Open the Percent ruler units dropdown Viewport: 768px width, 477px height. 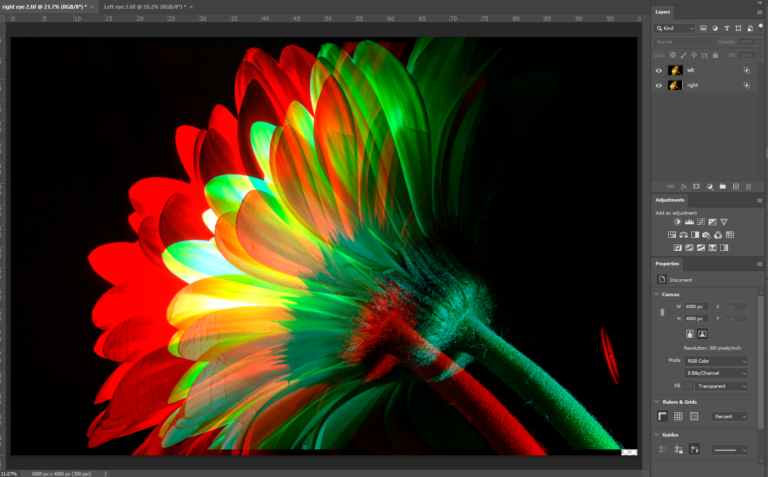click(730, 417)
